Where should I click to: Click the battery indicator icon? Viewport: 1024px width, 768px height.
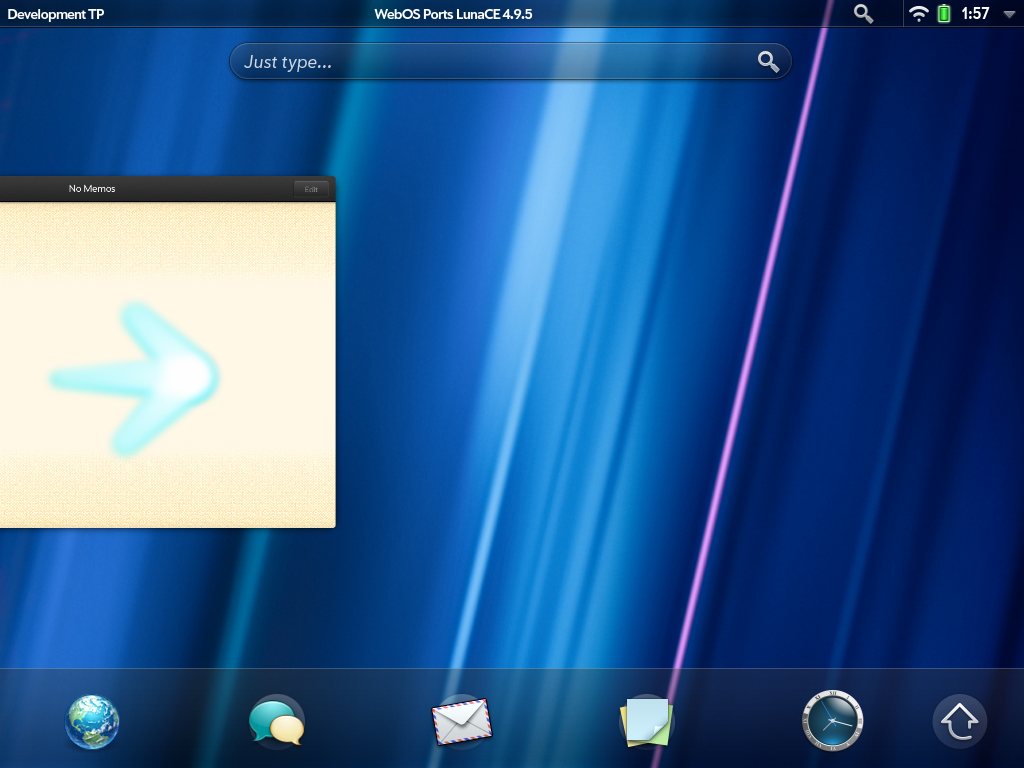[944, 14]
